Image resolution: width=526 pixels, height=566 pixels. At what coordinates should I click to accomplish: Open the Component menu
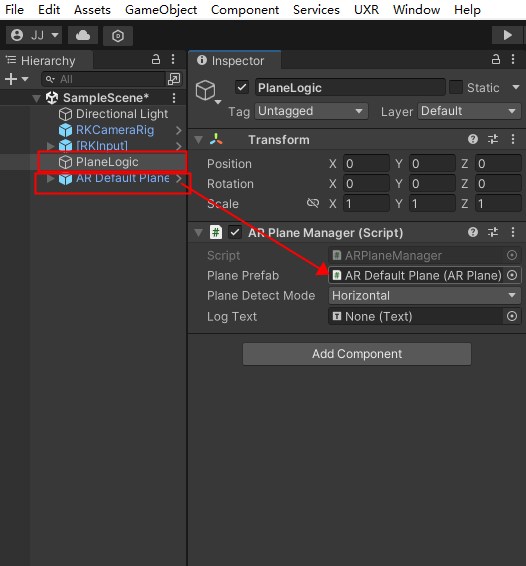(x=245, y=10)
